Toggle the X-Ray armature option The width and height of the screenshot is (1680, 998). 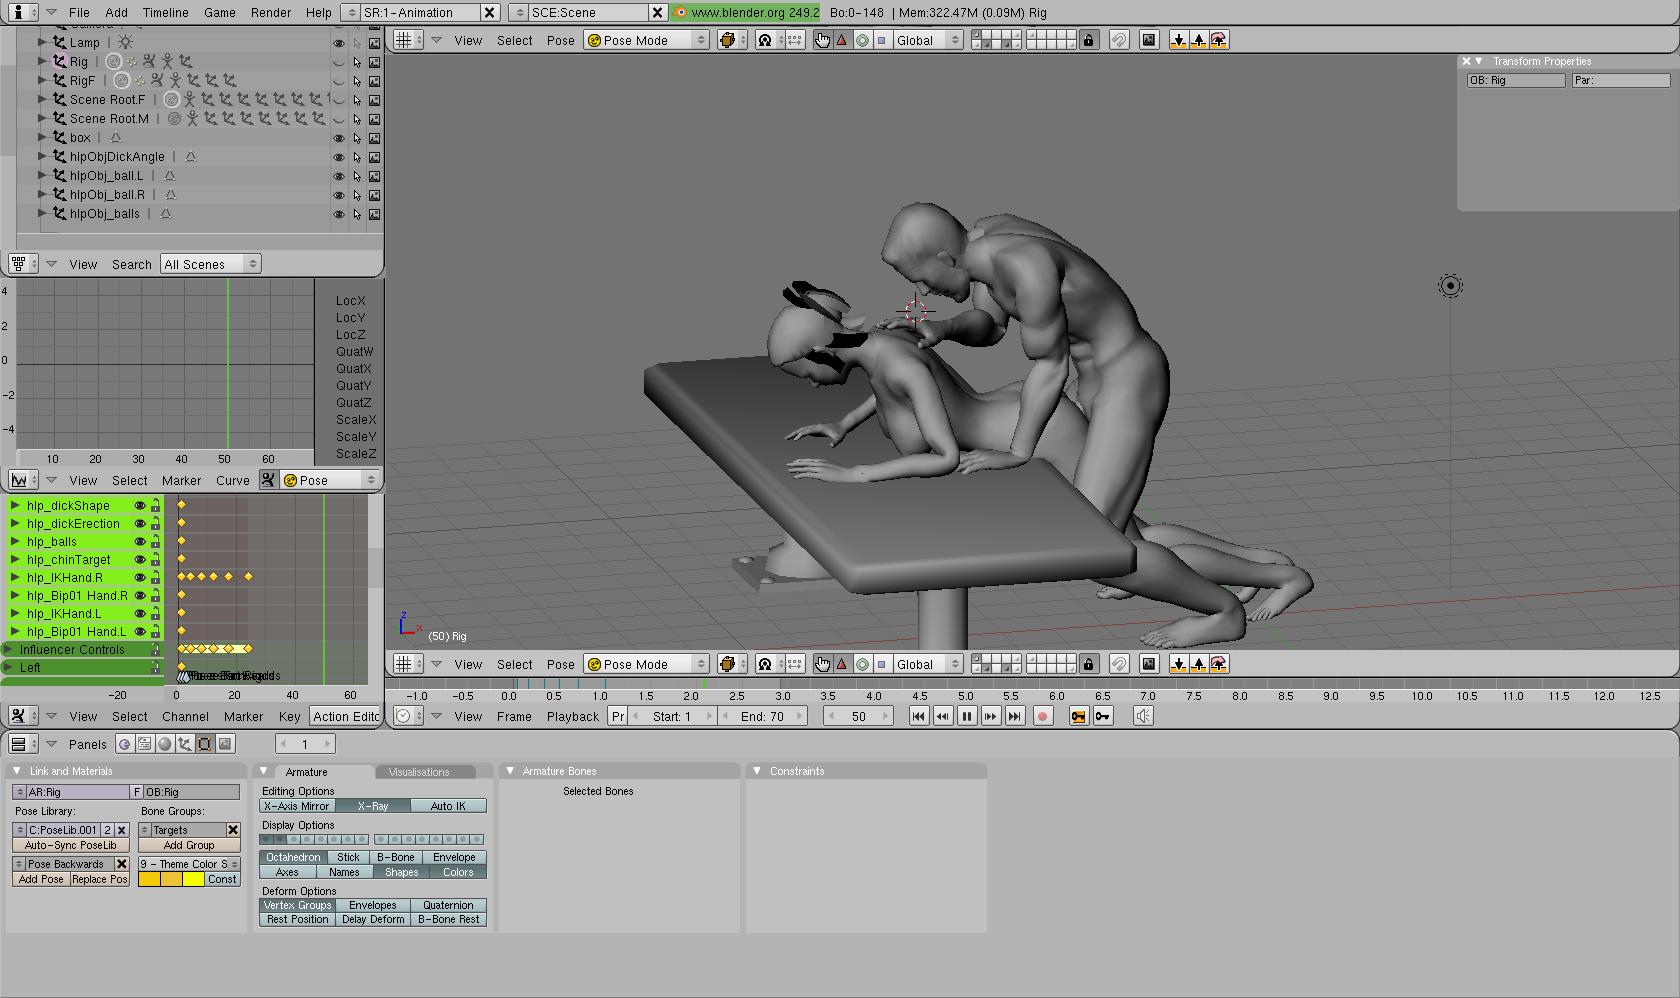[372, 806]
